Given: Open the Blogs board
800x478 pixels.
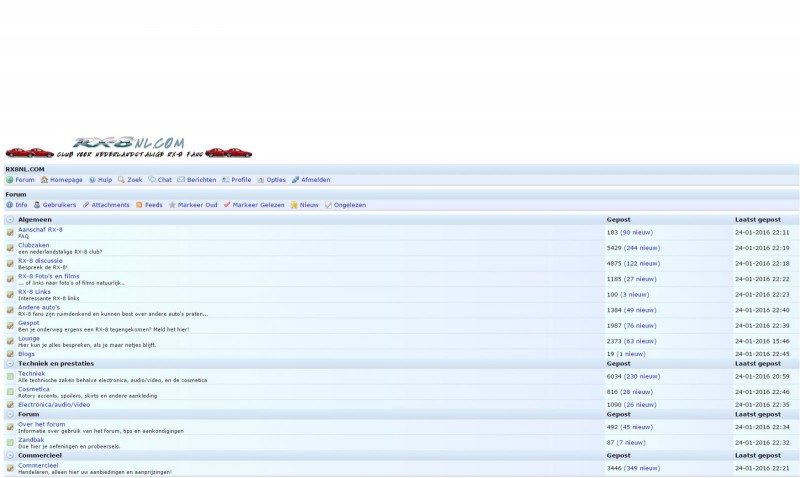Looking at the screenshot, I should (27, 354).
